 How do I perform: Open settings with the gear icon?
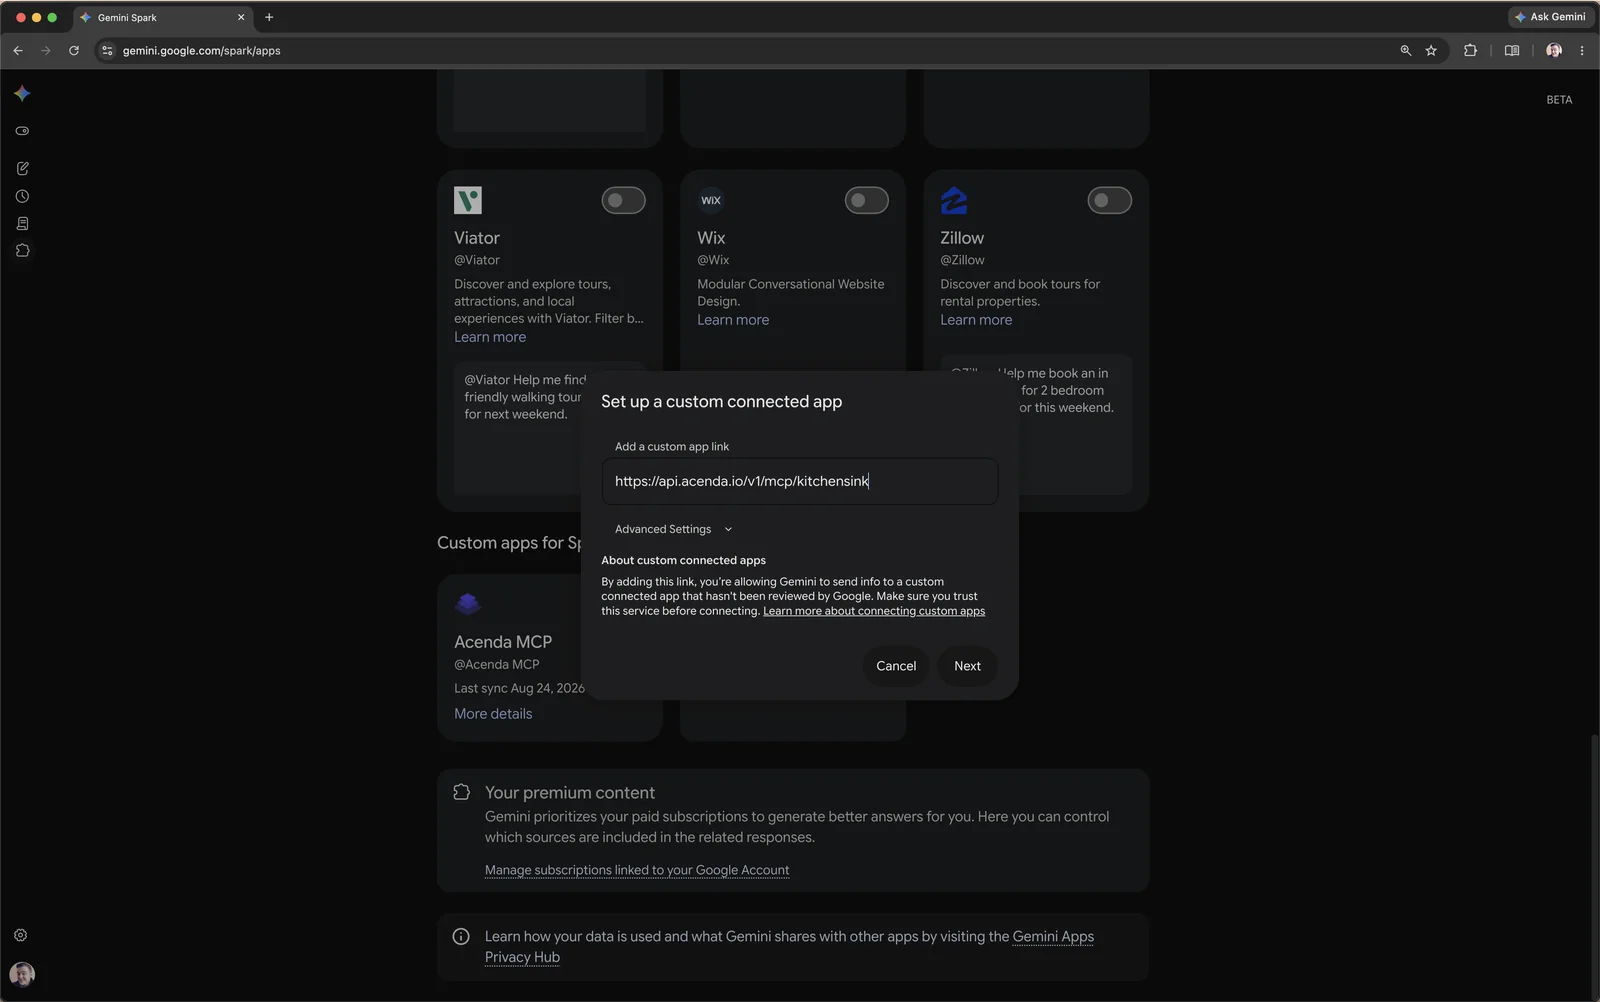[x=20, y=935]
